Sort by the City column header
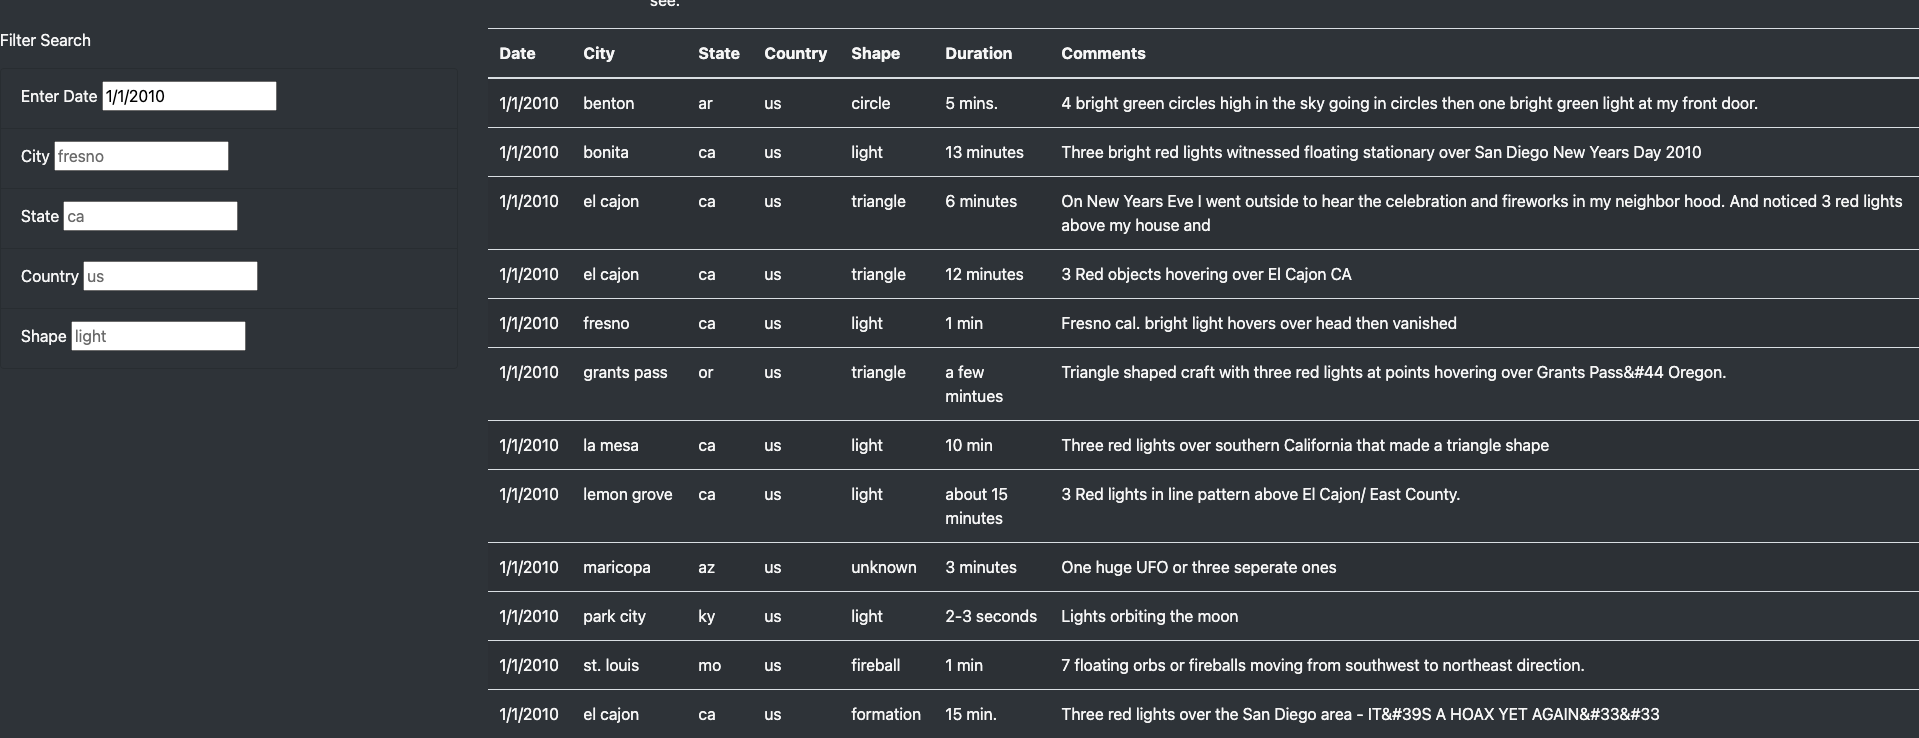This screenshot has height=738, width=1919. point(599,53)
